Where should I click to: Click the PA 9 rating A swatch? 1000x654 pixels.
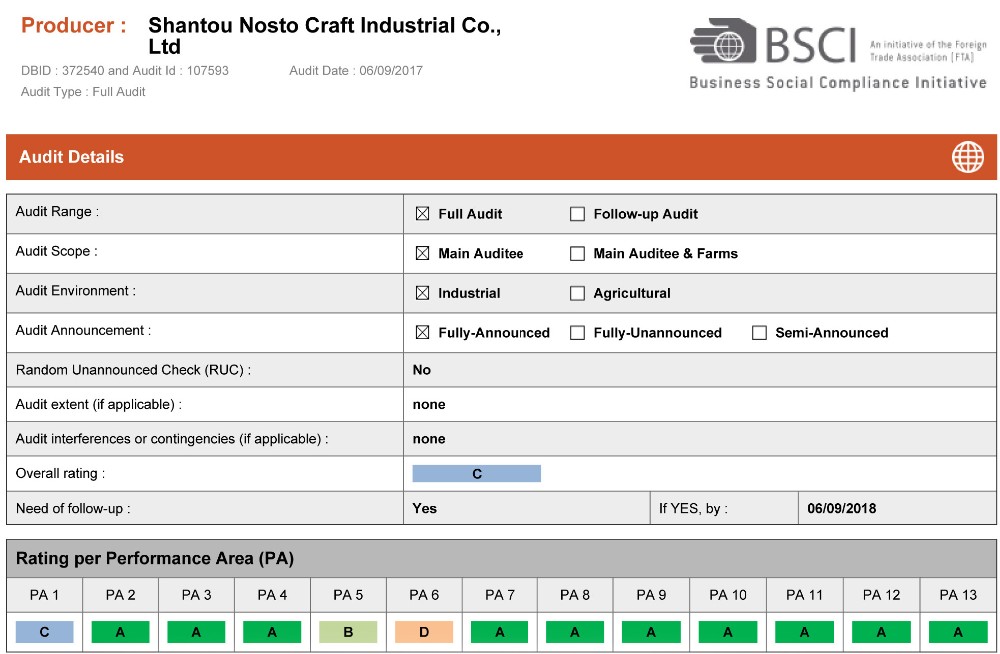[x=651, y=632]
